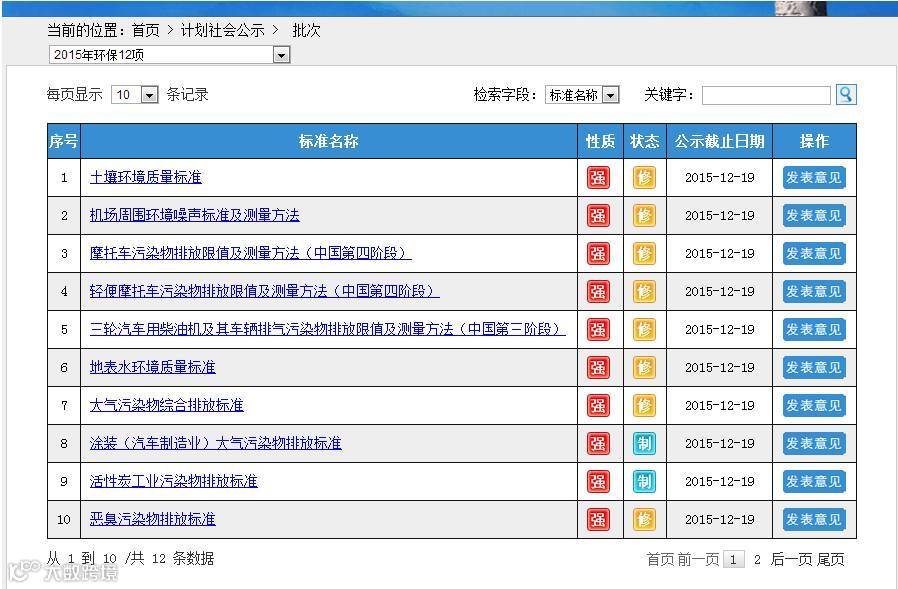Open 土壤环境质量标准 link
The image size is (898, 589).
pos(145,177)
